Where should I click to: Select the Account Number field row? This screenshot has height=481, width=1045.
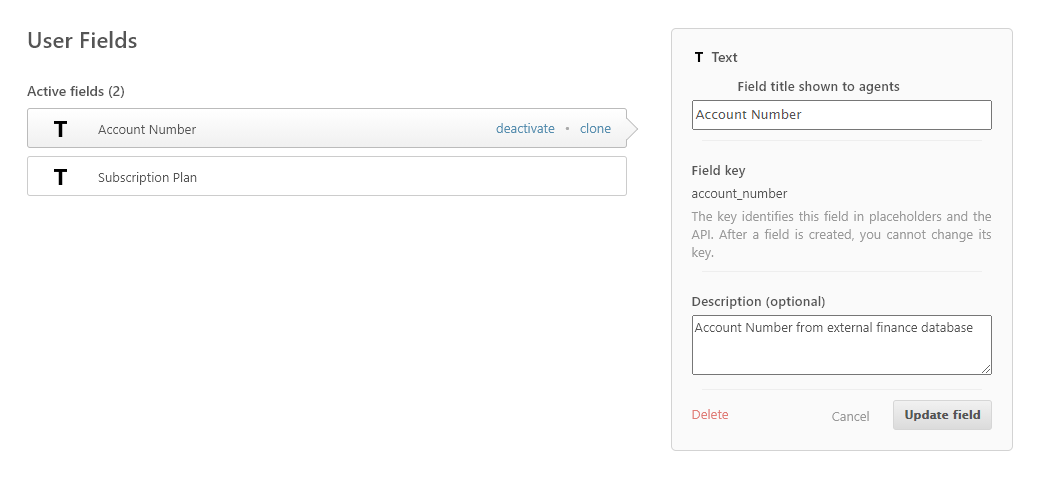click(280, 129)
